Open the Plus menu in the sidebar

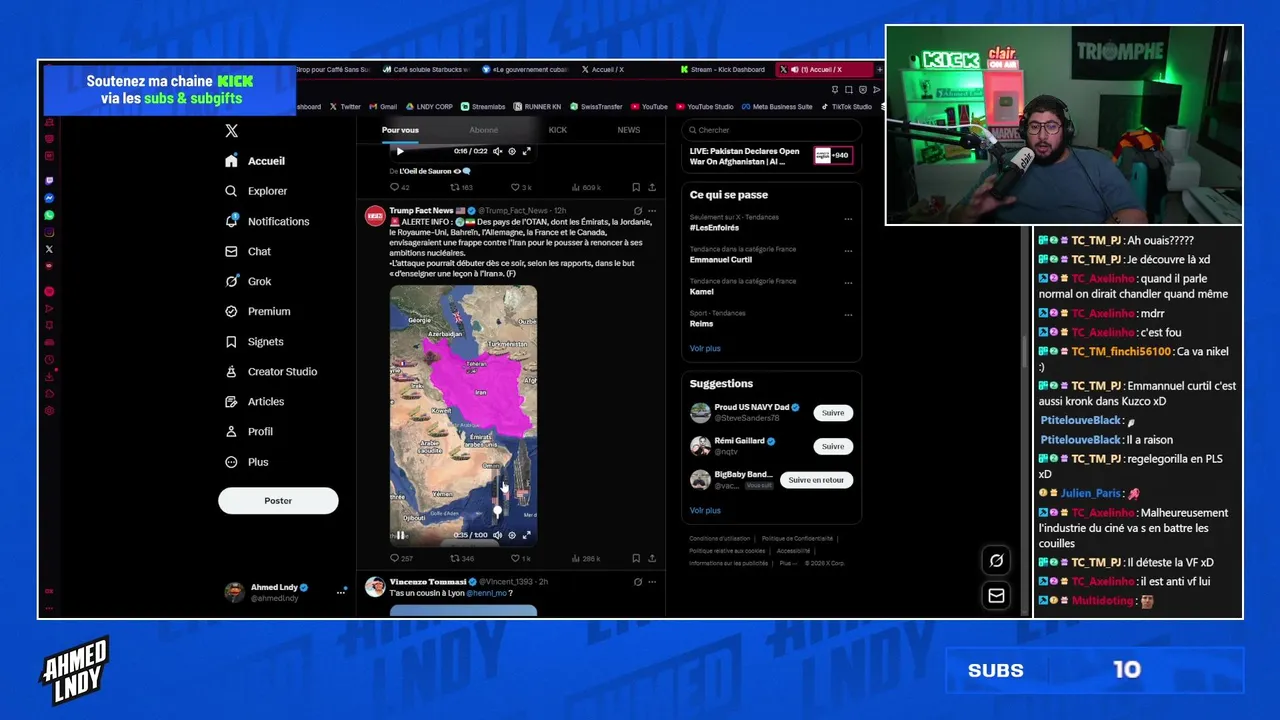coord(247,462)
